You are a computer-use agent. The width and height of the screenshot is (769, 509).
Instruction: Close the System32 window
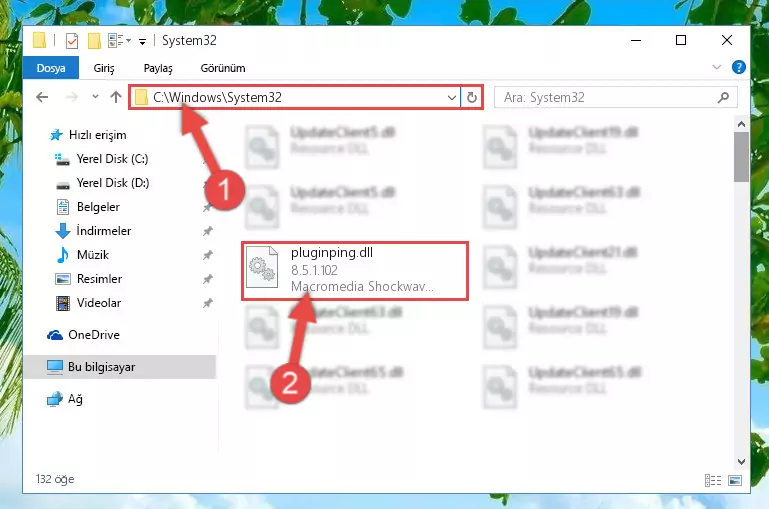[727, 40]
